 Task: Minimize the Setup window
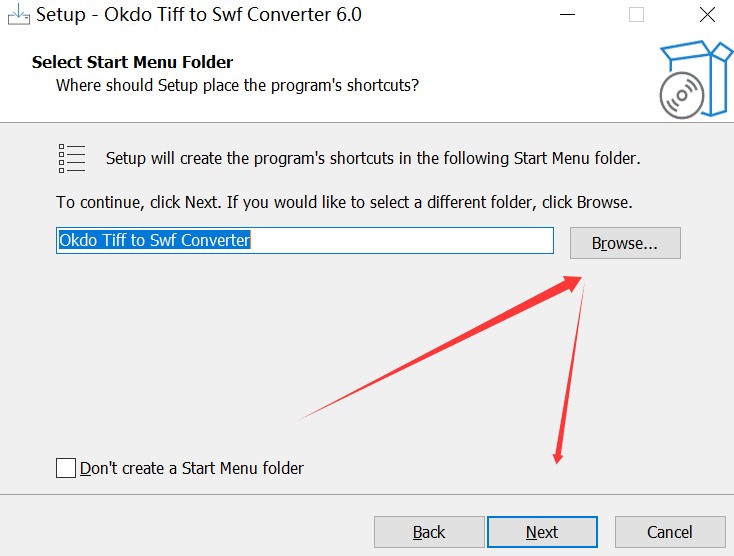(x=567, y=15)
